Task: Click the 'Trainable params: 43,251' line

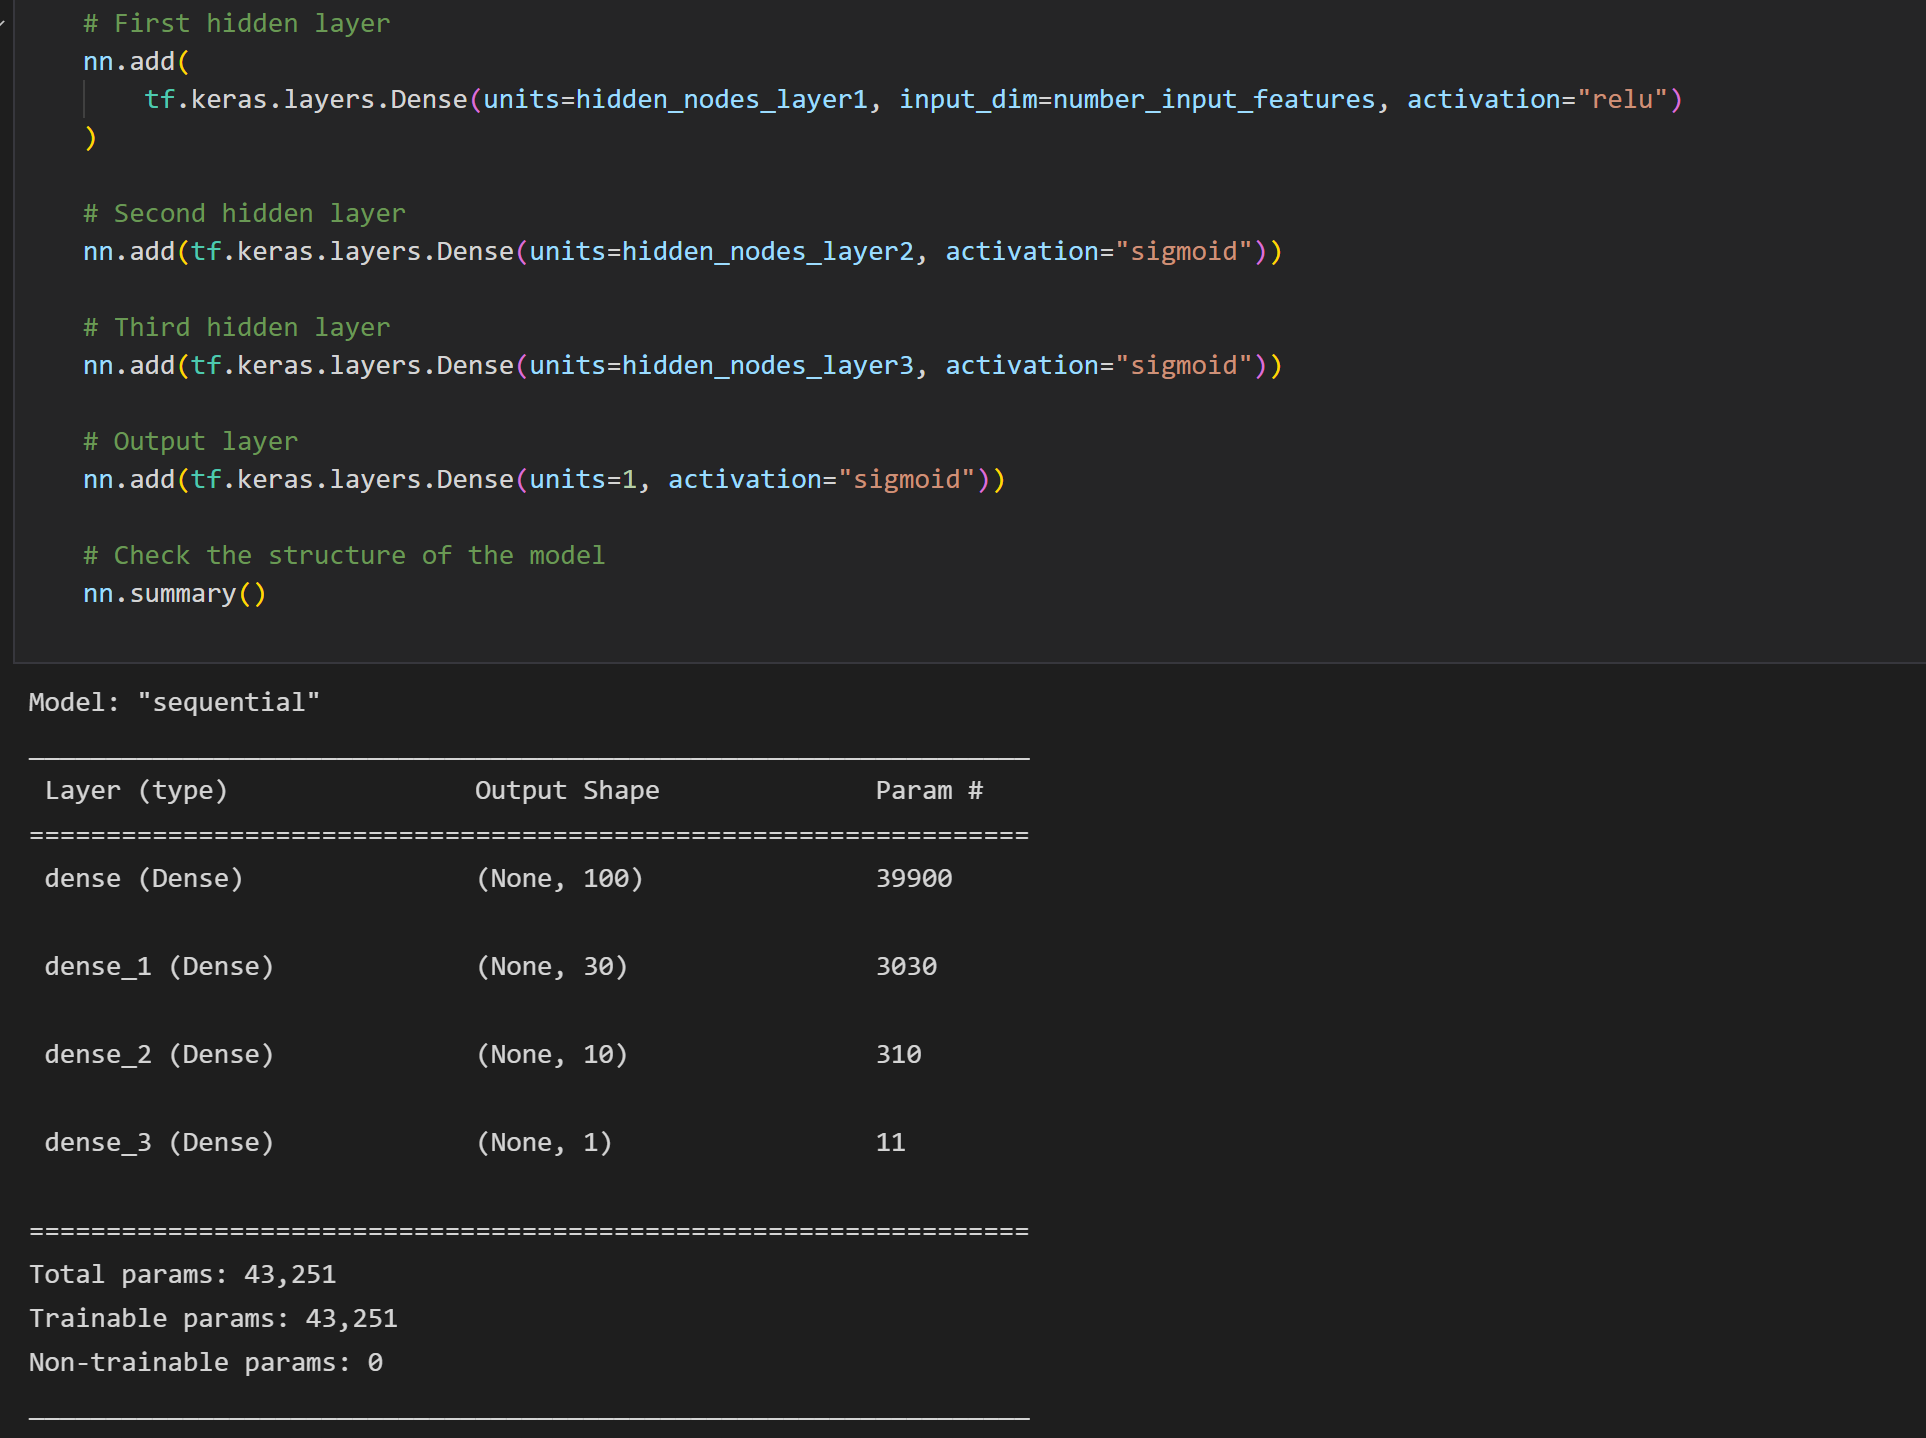Action: [213, 1318]
